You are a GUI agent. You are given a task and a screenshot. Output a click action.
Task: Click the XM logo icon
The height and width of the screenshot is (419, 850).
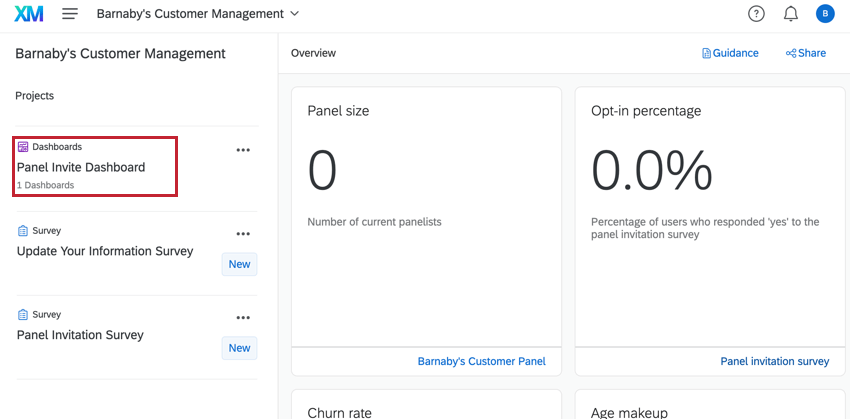coord(29,14)
